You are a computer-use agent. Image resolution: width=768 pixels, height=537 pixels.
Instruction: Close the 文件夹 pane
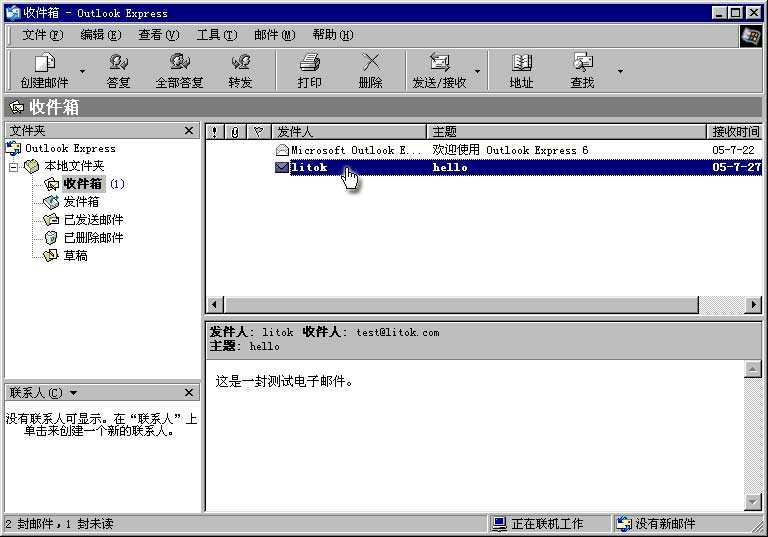click(x=189, y=131)
